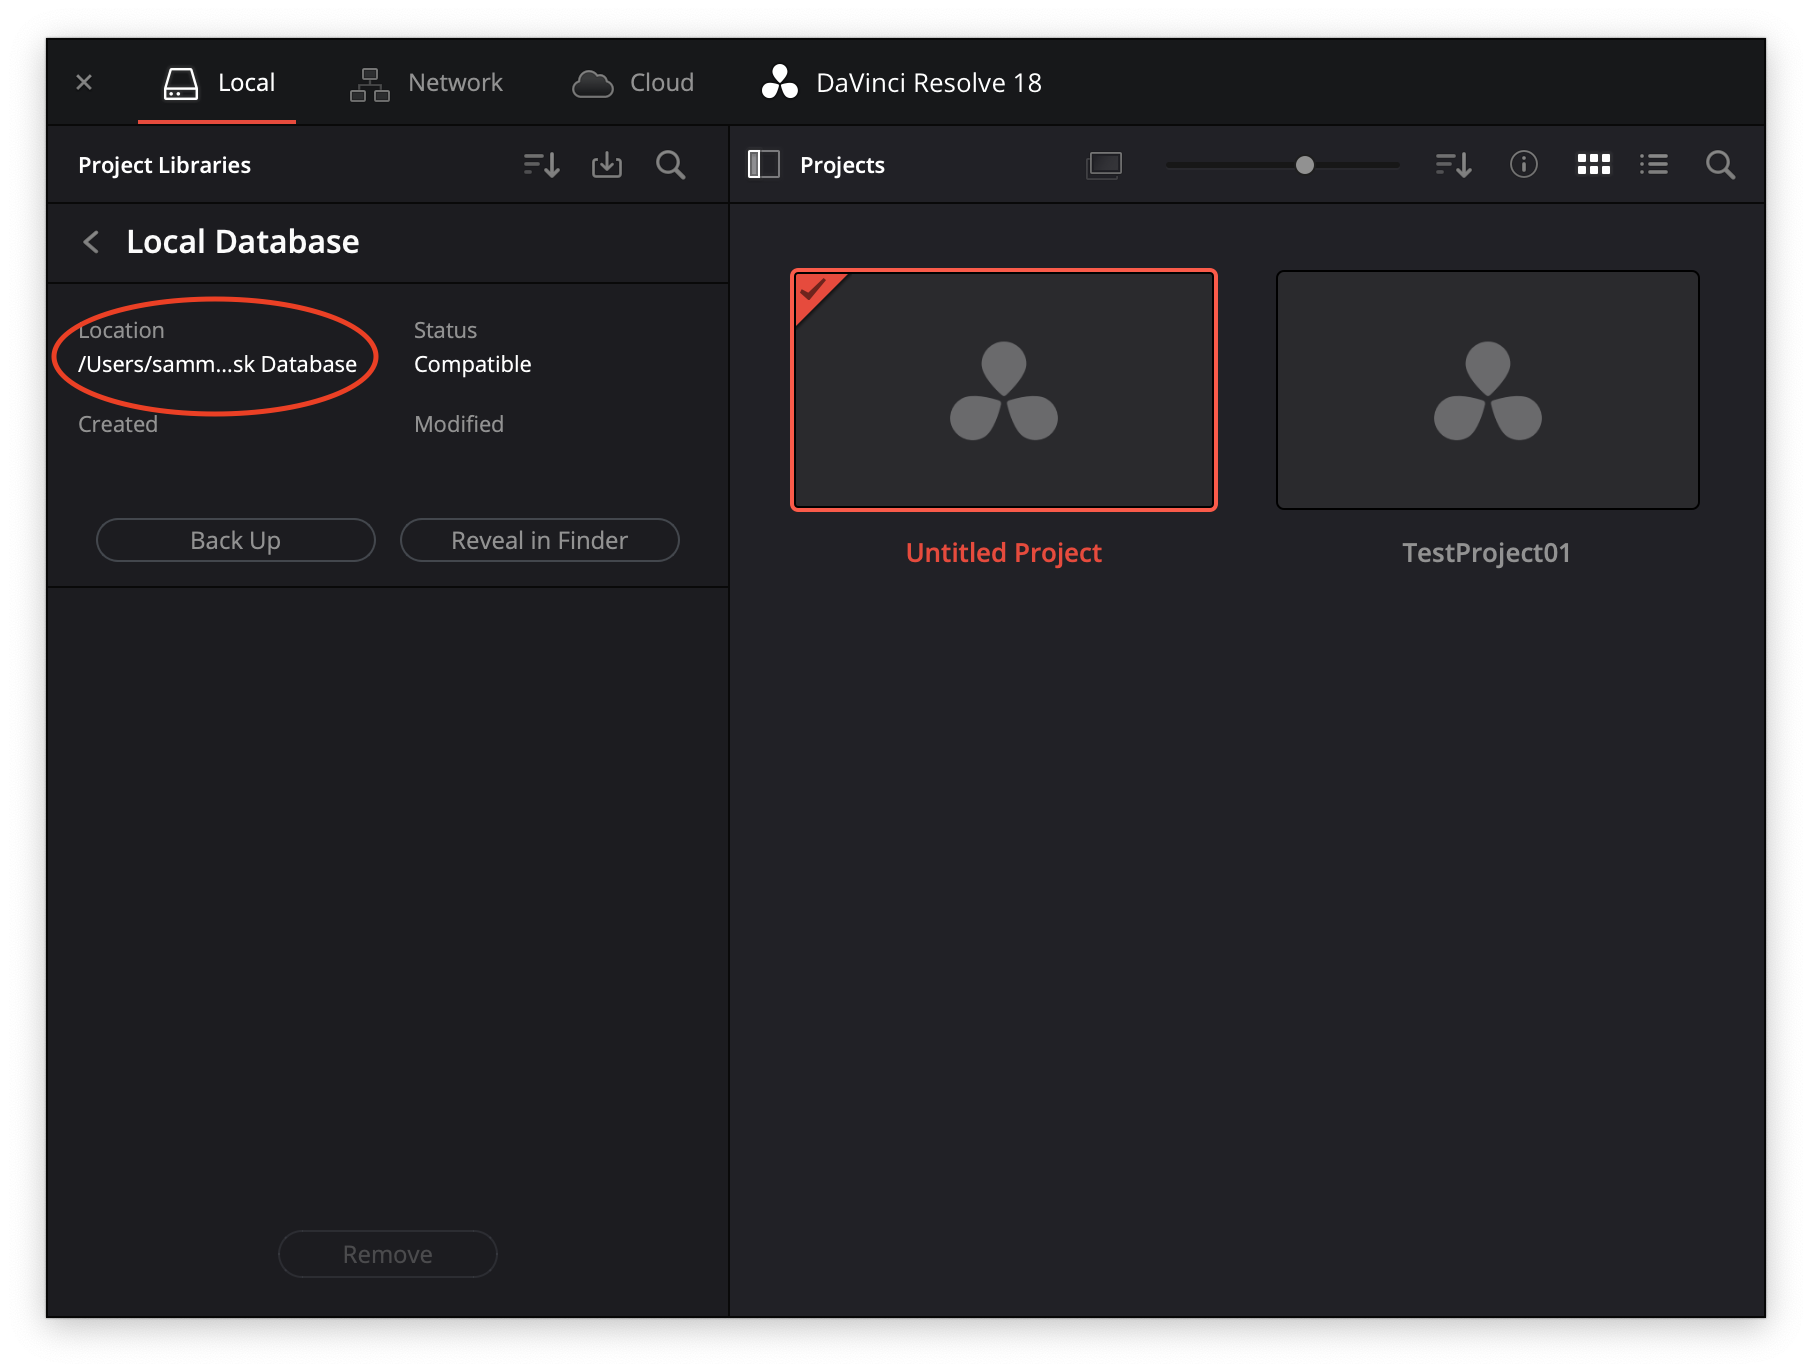
Task: Click the thumbnail size preview icon
Action: click(1105, 165)
